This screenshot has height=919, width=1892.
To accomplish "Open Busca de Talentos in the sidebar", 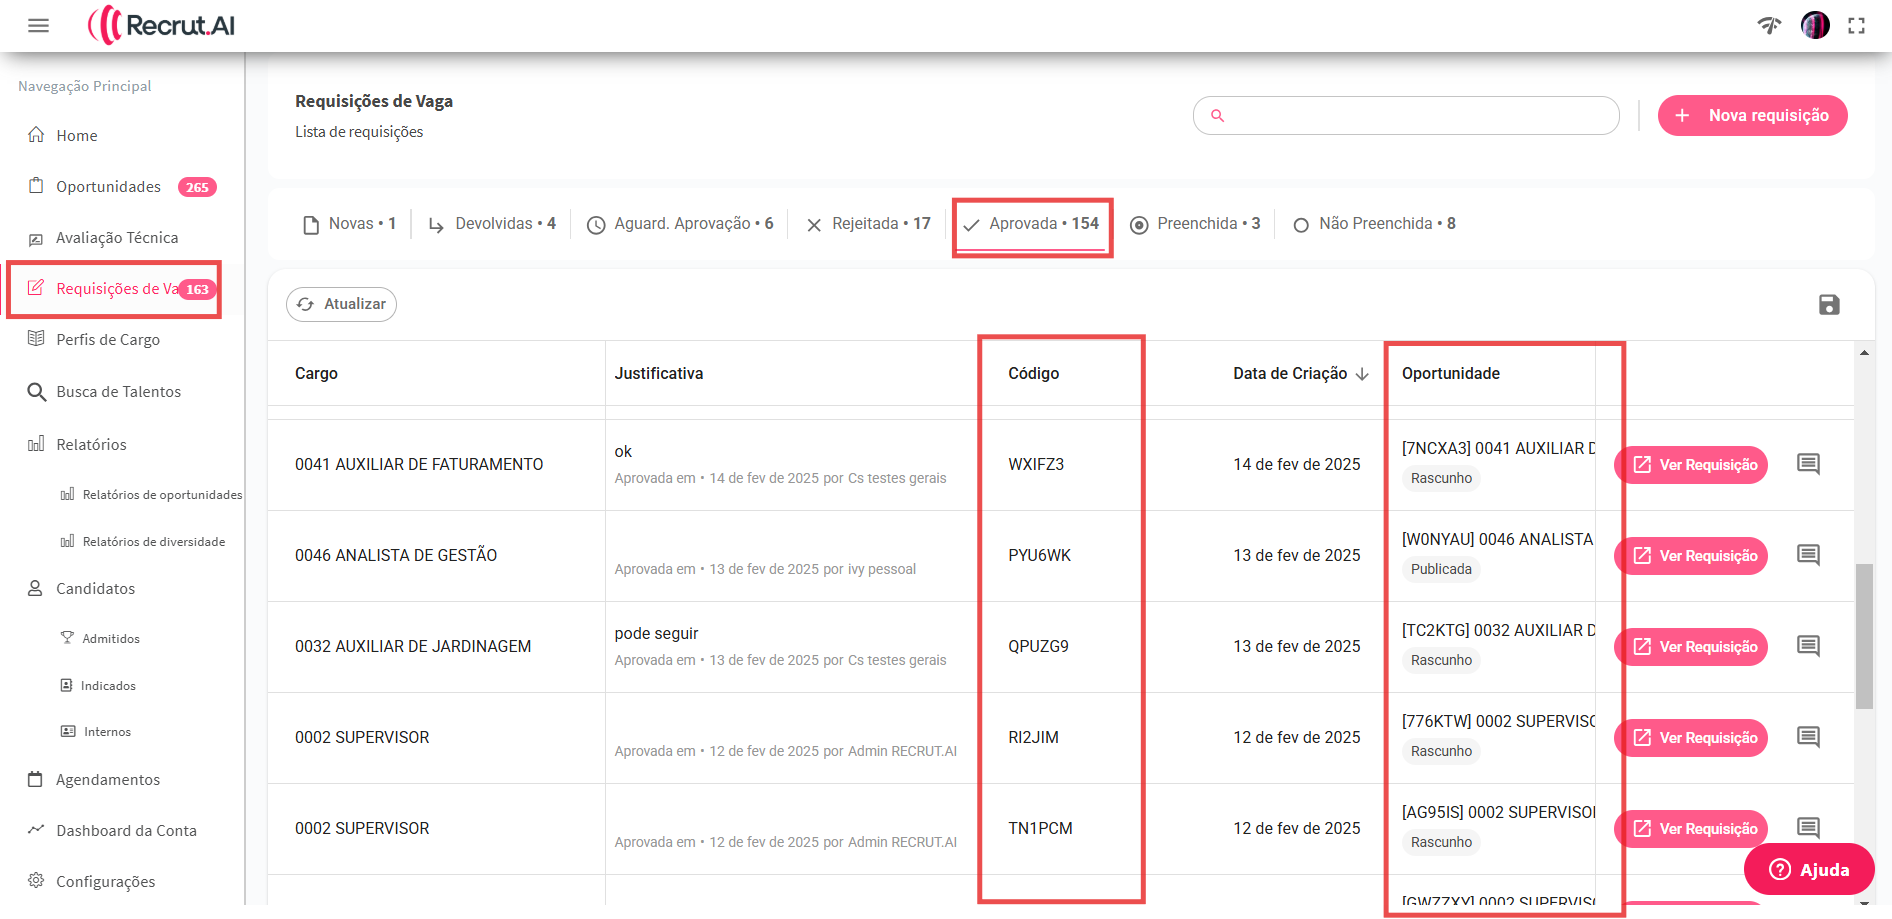I will tap(118, 392).
